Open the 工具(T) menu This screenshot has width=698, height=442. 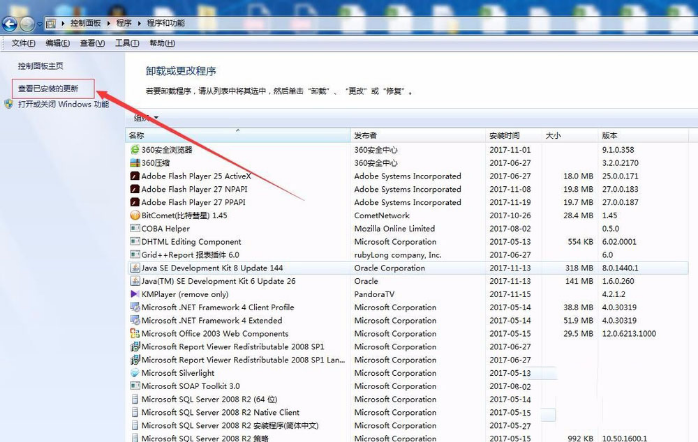(127, 43)
